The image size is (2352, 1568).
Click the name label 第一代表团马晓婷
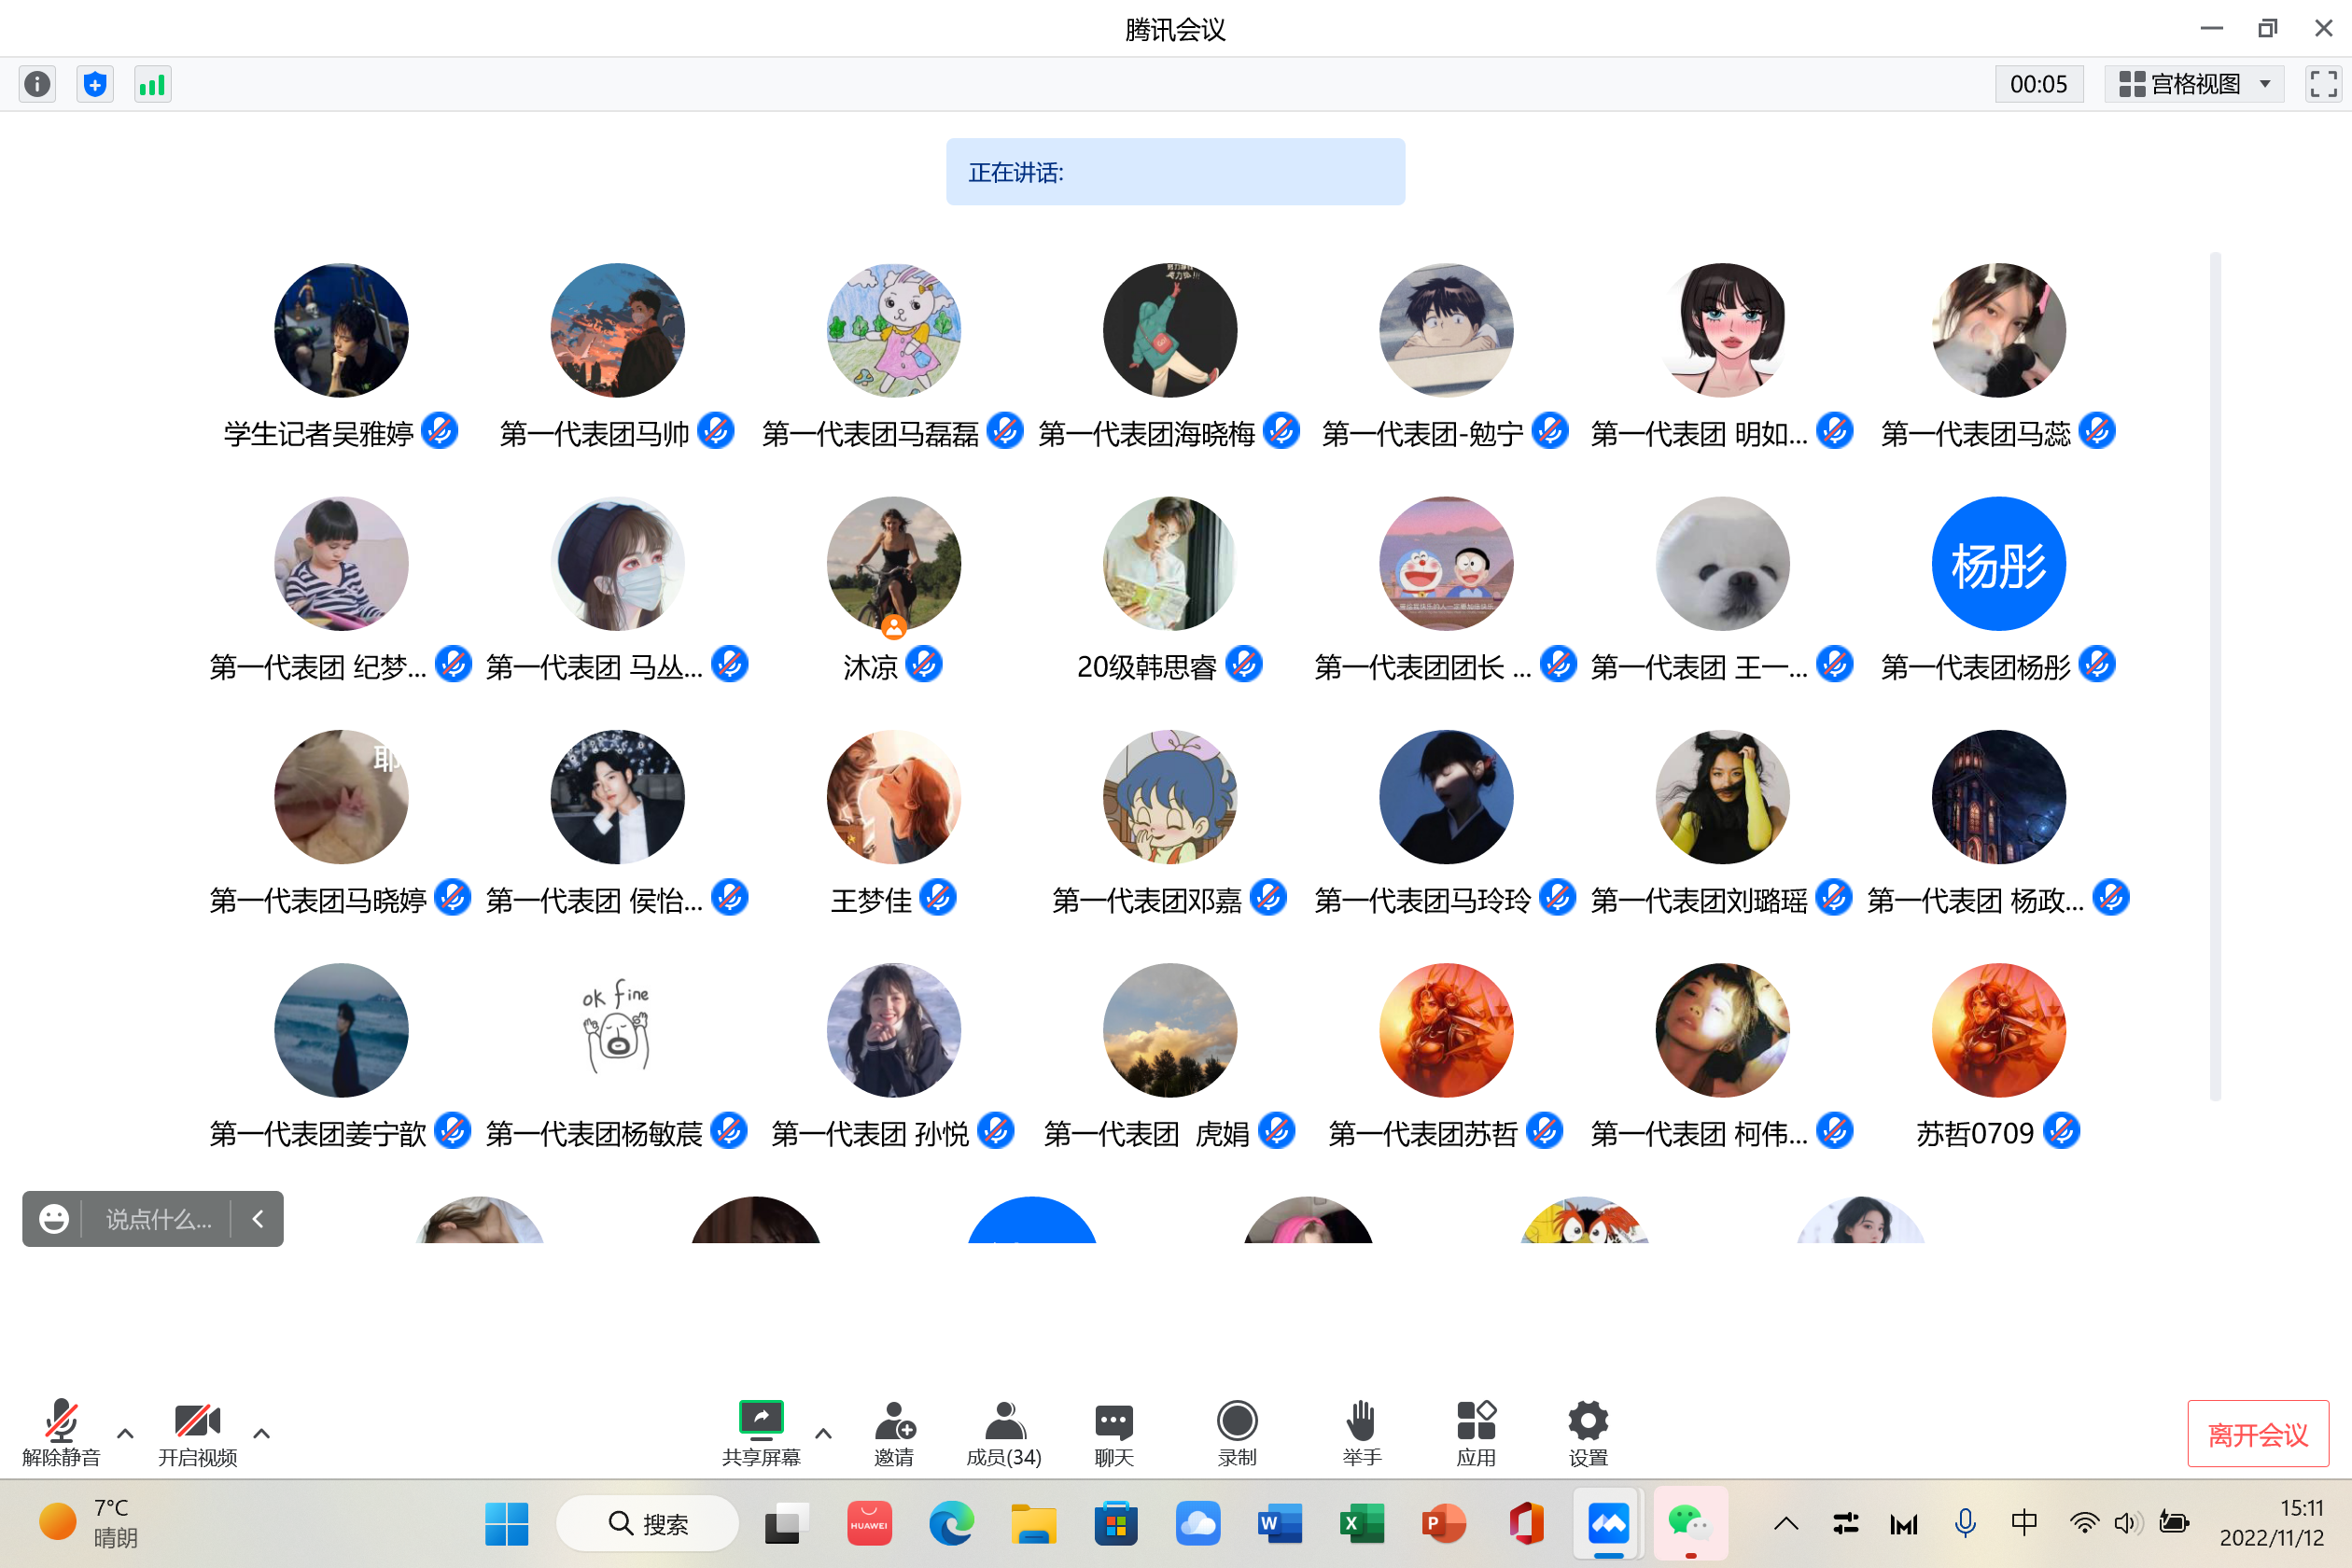click(318, 900)
